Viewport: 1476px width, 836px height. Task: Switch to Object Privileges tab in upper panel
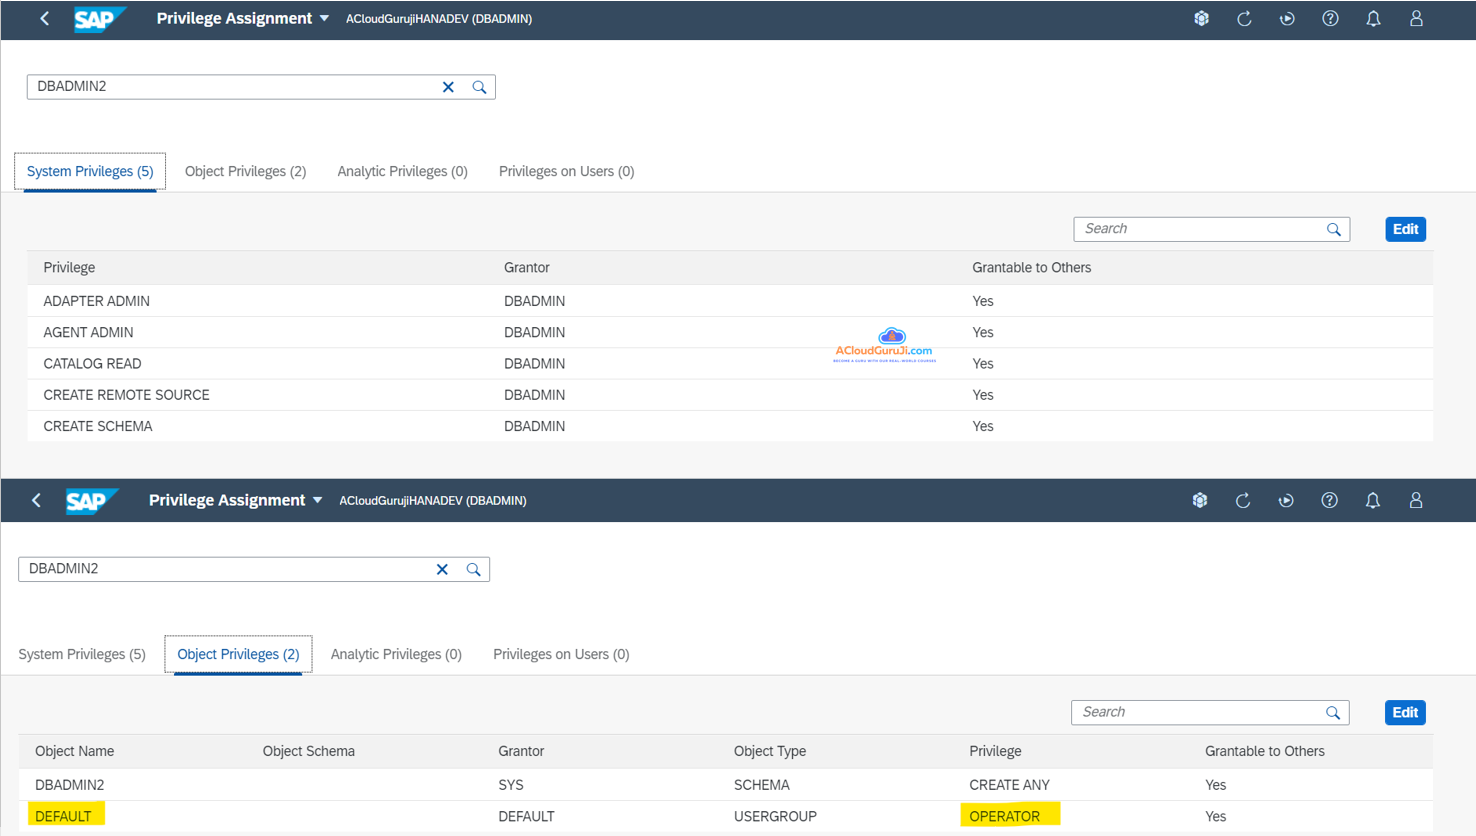tap(245, 171)
